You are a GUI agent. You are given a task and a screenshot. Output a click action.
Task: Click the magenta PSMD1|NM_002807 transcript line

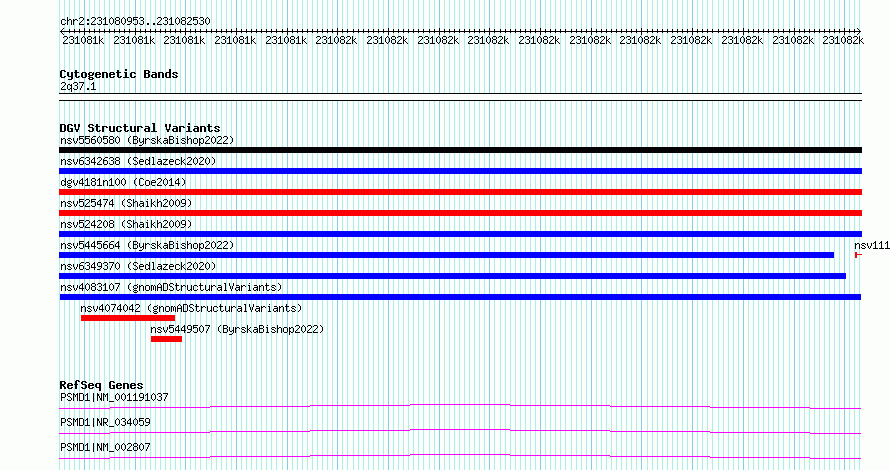tap(460, 456)
